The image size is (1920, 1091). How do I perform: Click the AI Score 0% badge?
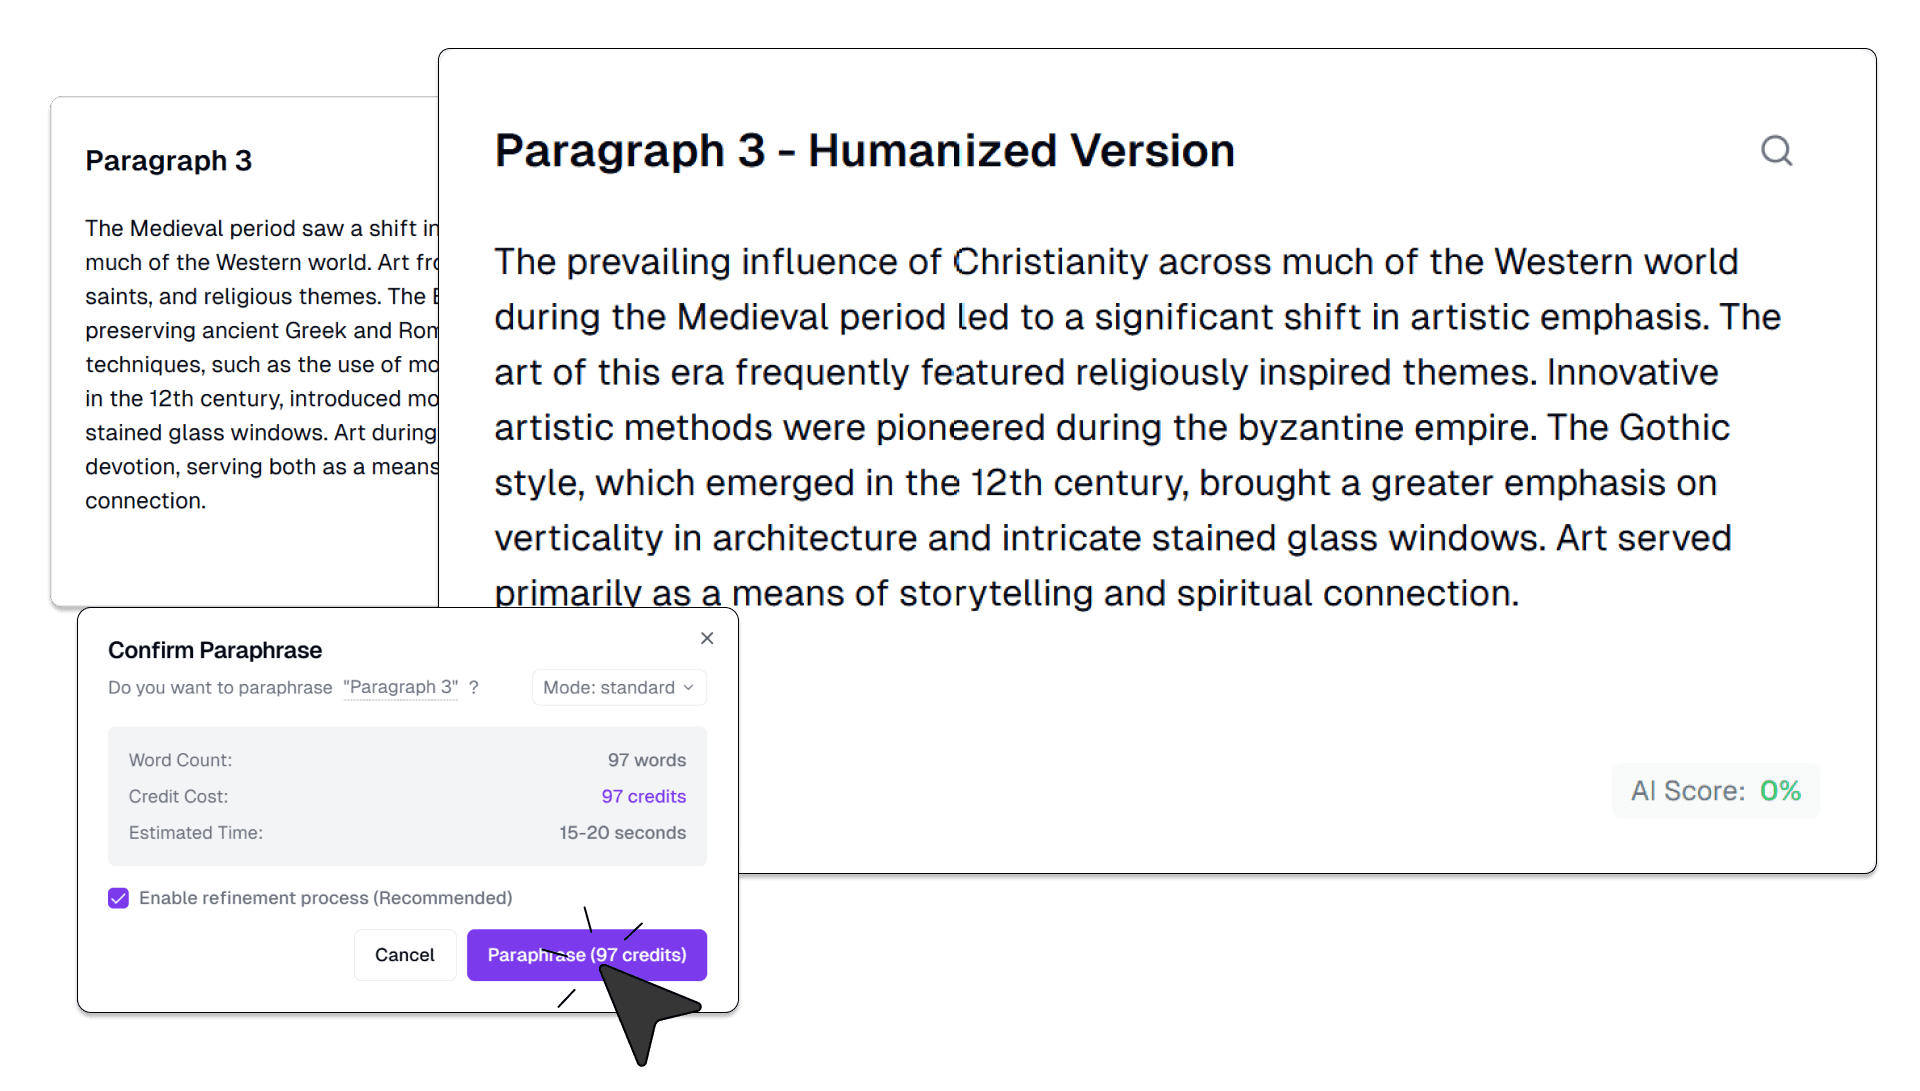pyautogui.click(x=1714, y=790)
